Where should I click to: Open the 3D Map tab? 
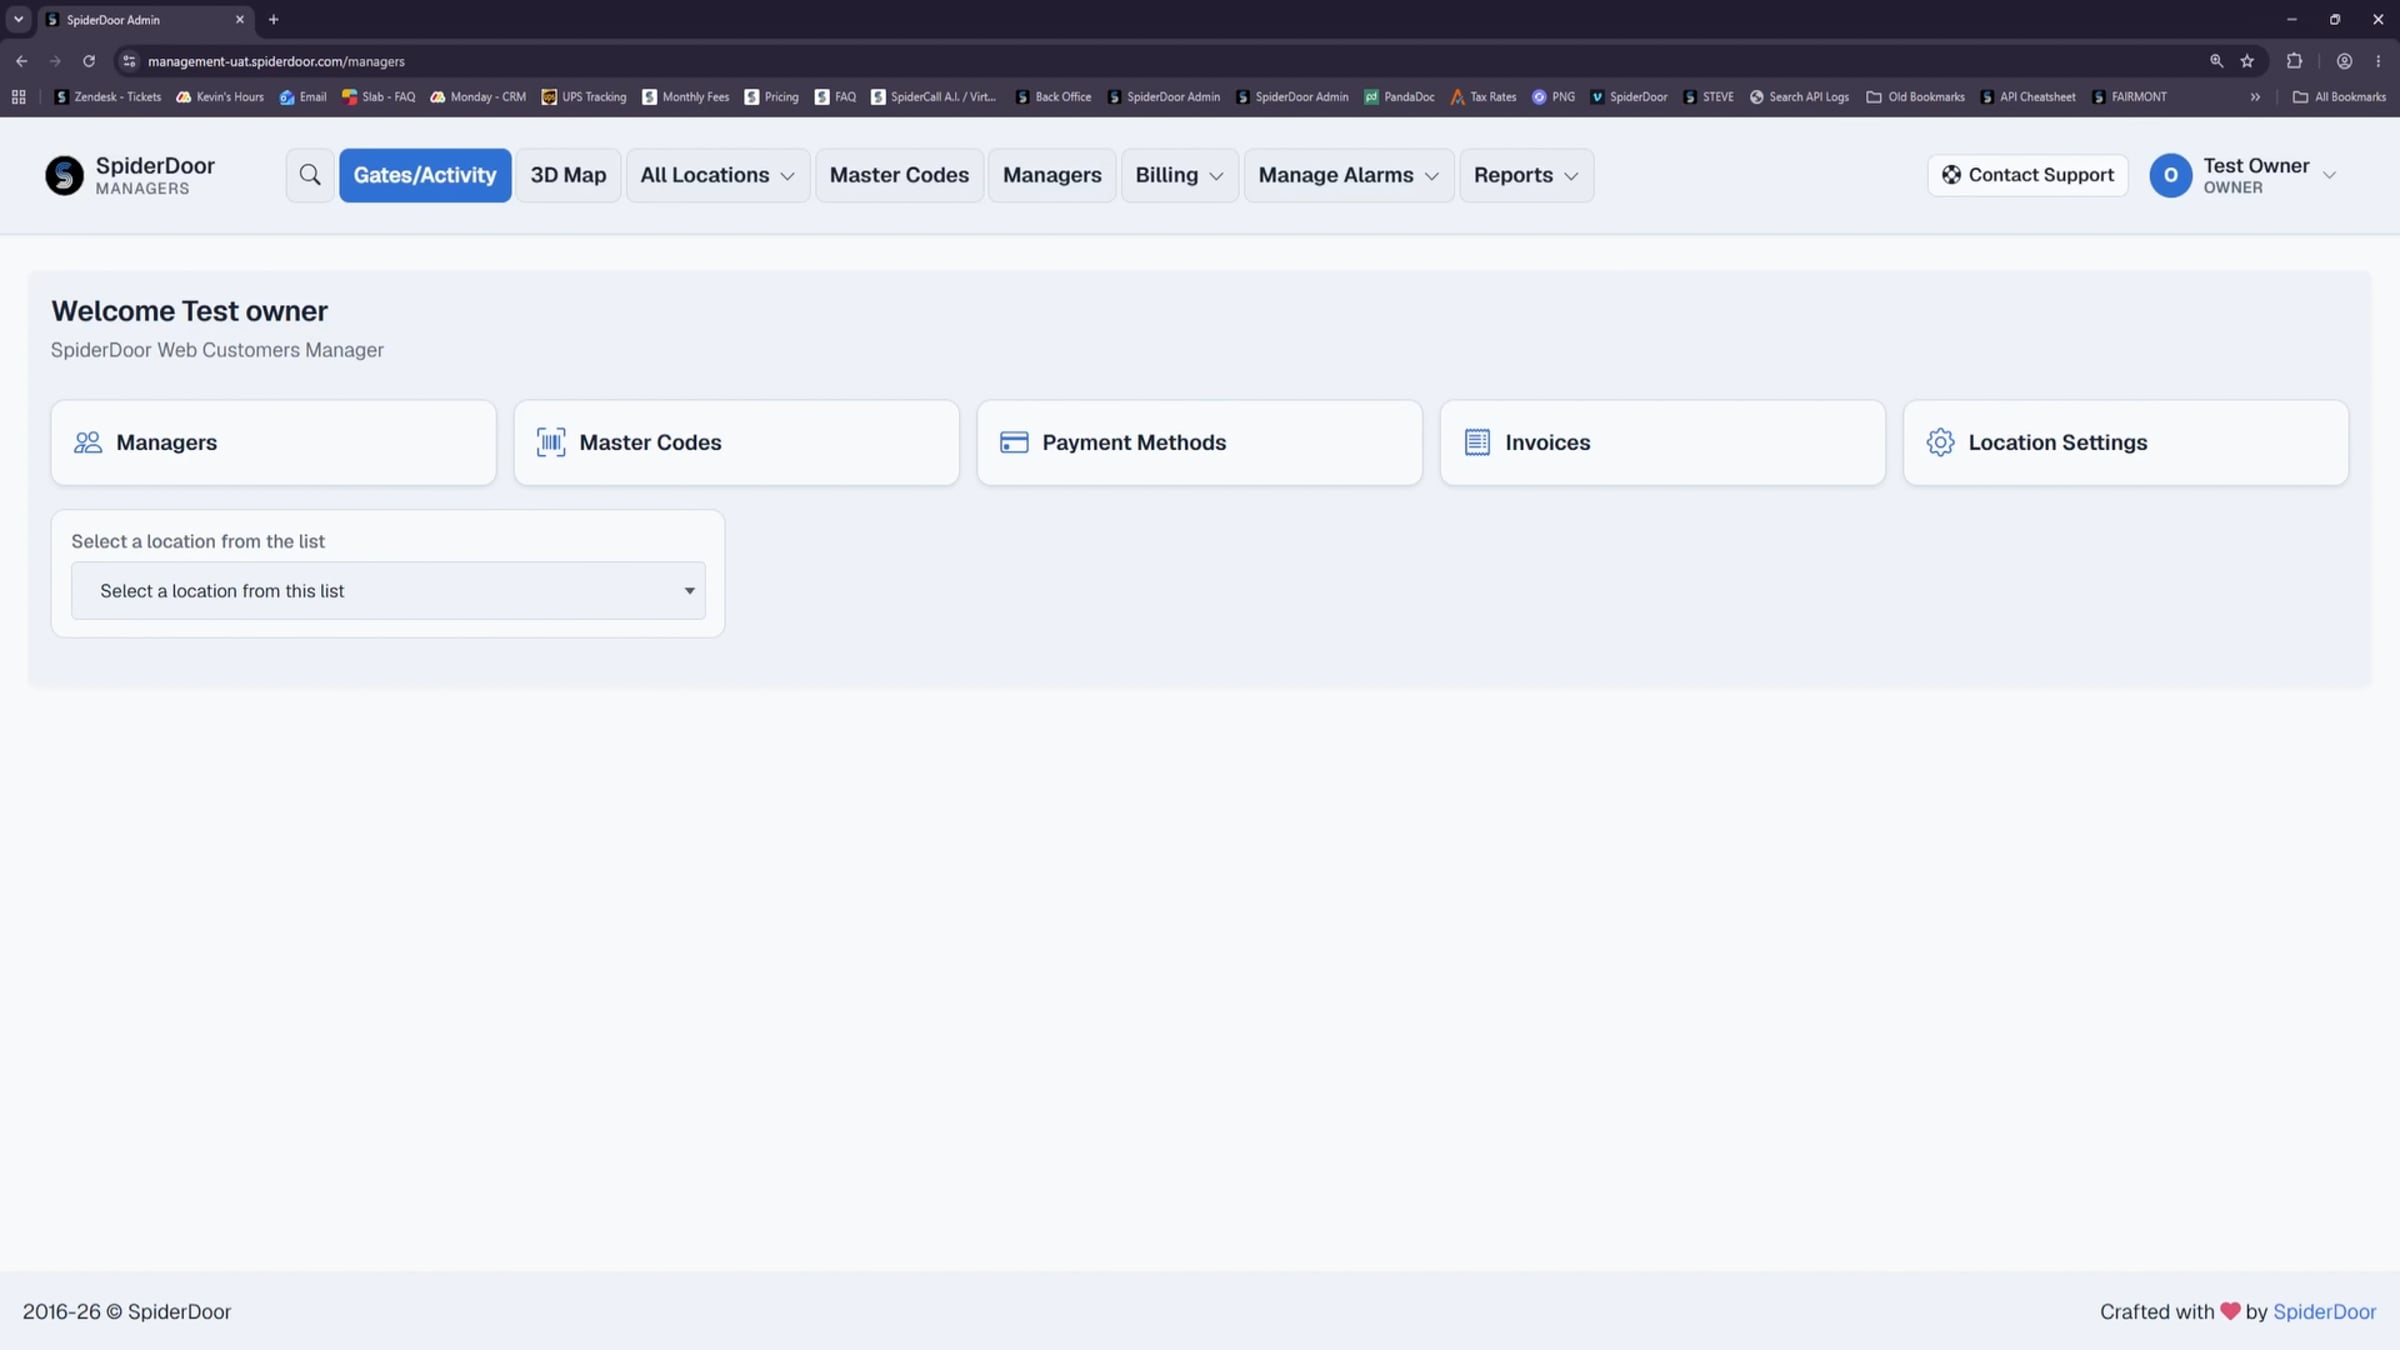pos(568,175)
